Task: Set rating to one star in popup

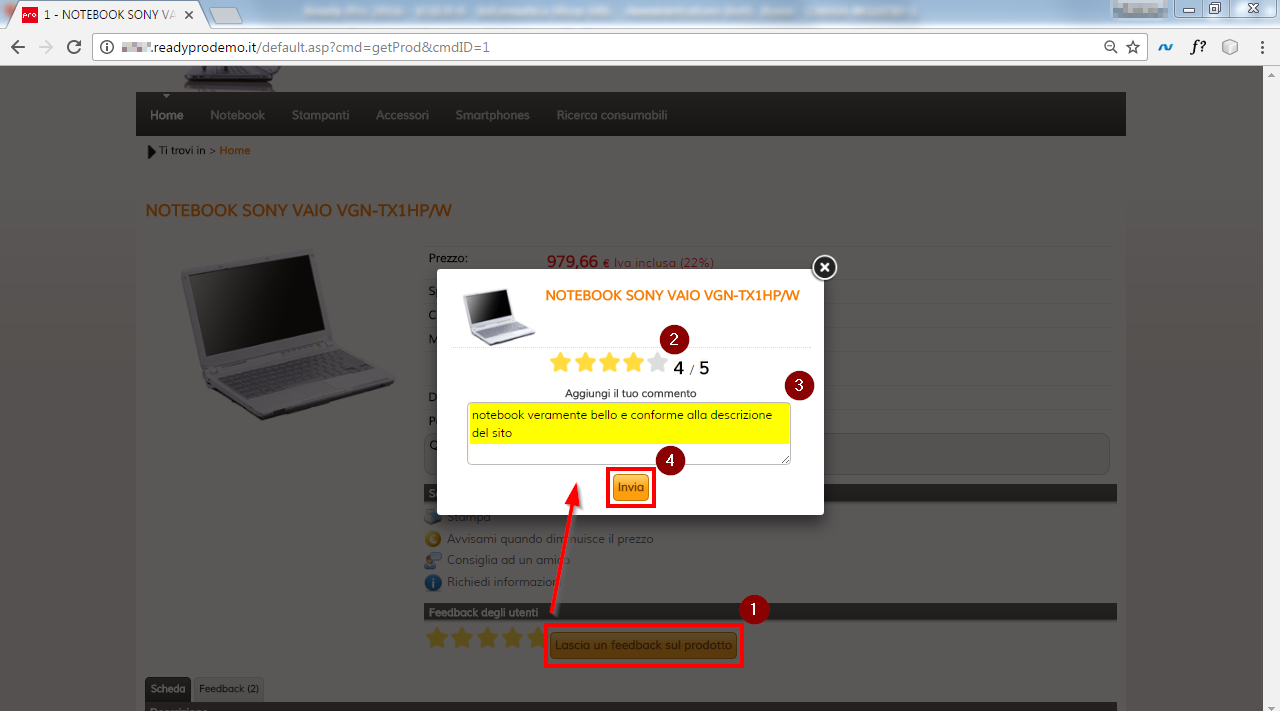Action: [560, 362]
